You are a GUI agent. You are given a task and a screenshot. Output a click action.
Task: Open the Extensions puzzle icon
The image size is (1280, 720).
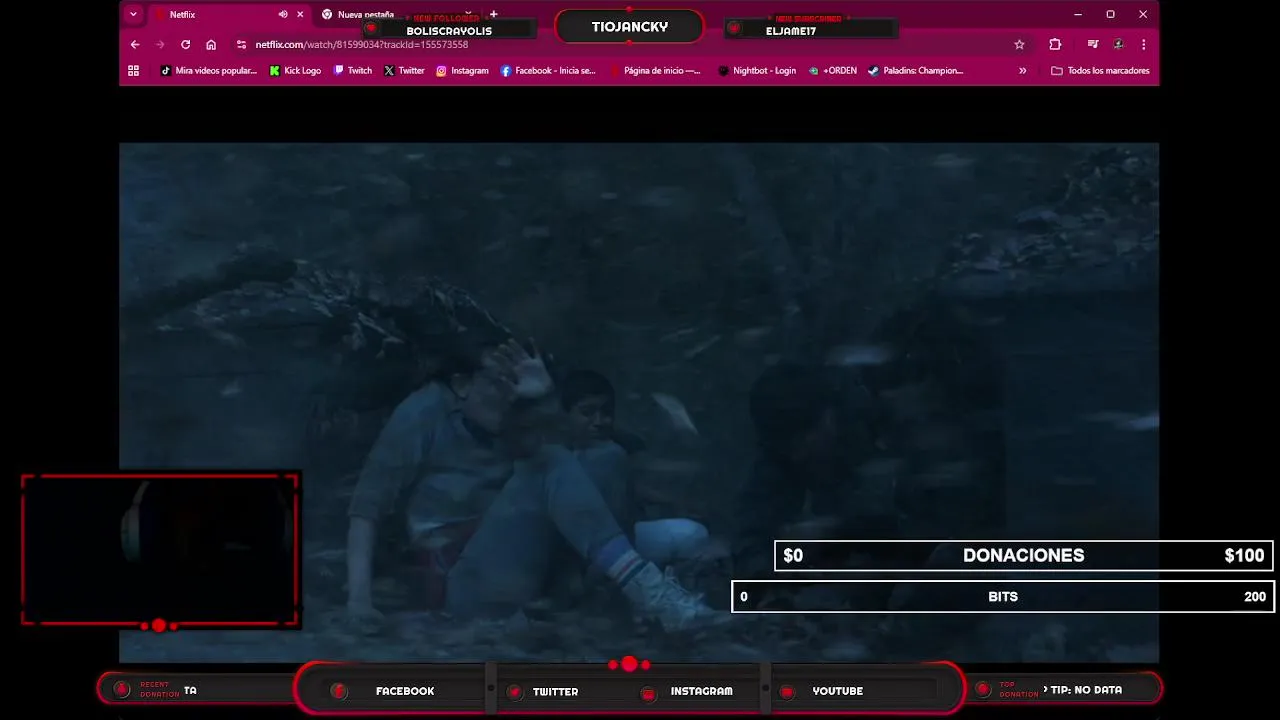pos(1055,44)
